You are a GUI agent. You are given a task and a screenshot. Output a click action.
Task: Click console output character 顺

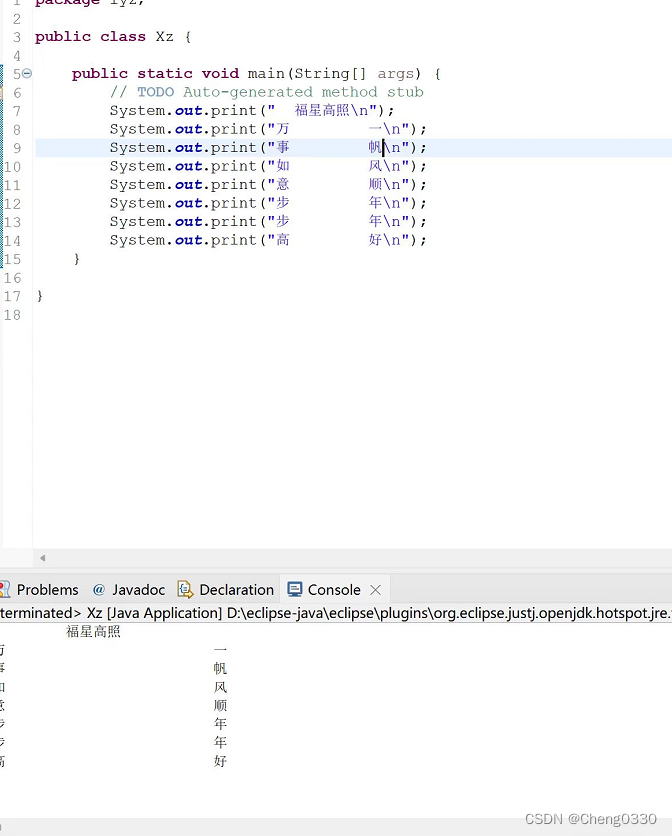click(x=220, y=705)
